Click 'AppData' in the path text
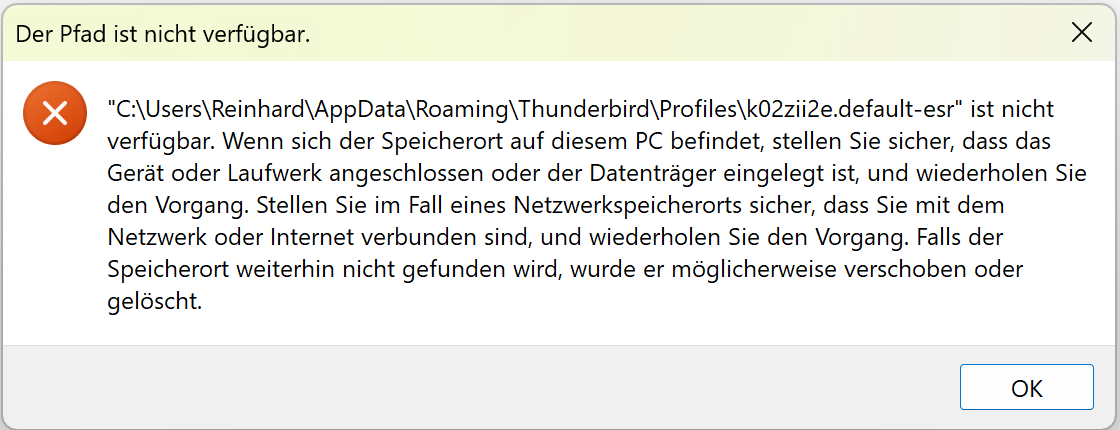The image size is (1120, 430). tap(365, 108)
